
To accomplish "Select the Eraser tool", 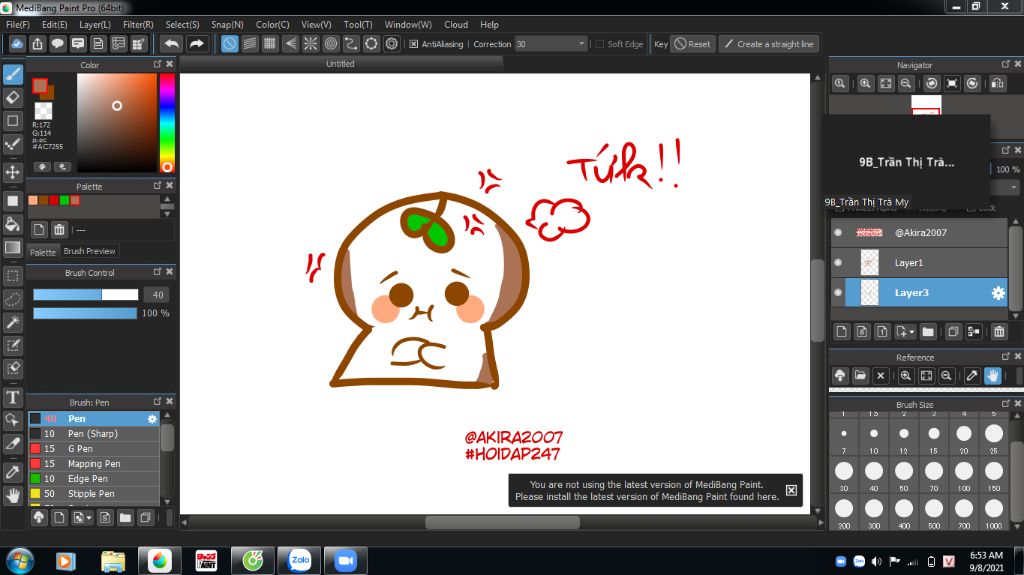I will tap(12, 97).
